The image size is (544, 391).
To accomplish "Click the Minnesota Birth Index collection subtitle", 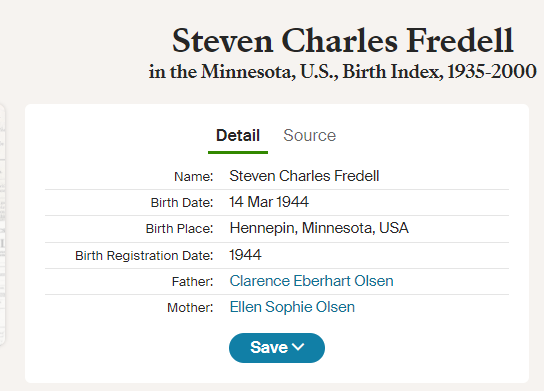I will pos(342,72).
